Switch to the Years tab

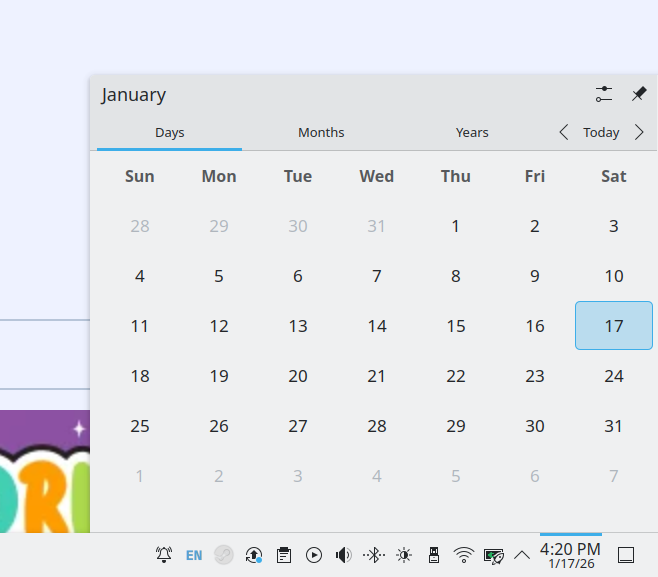[x=472, y=133]
